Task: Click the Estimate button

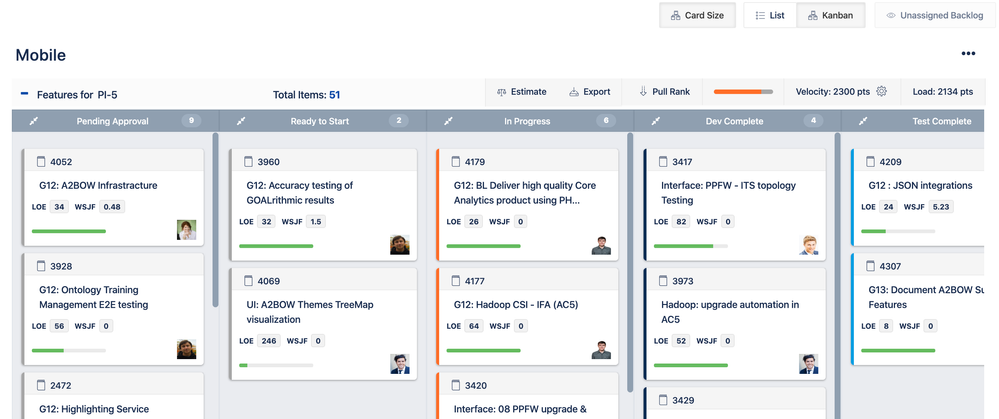Action: 522,92
